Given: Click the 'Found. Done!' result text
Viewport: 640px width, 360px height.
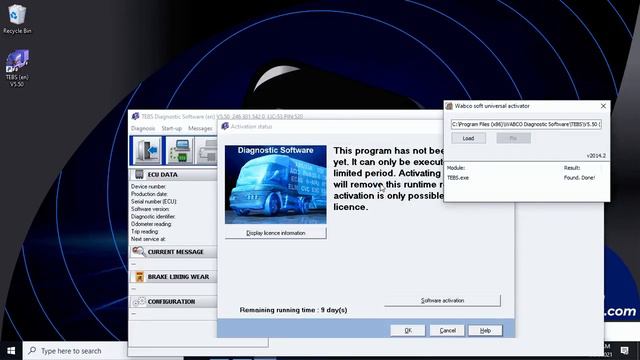Looking at the screenshot, I should [x=579, y=178].
